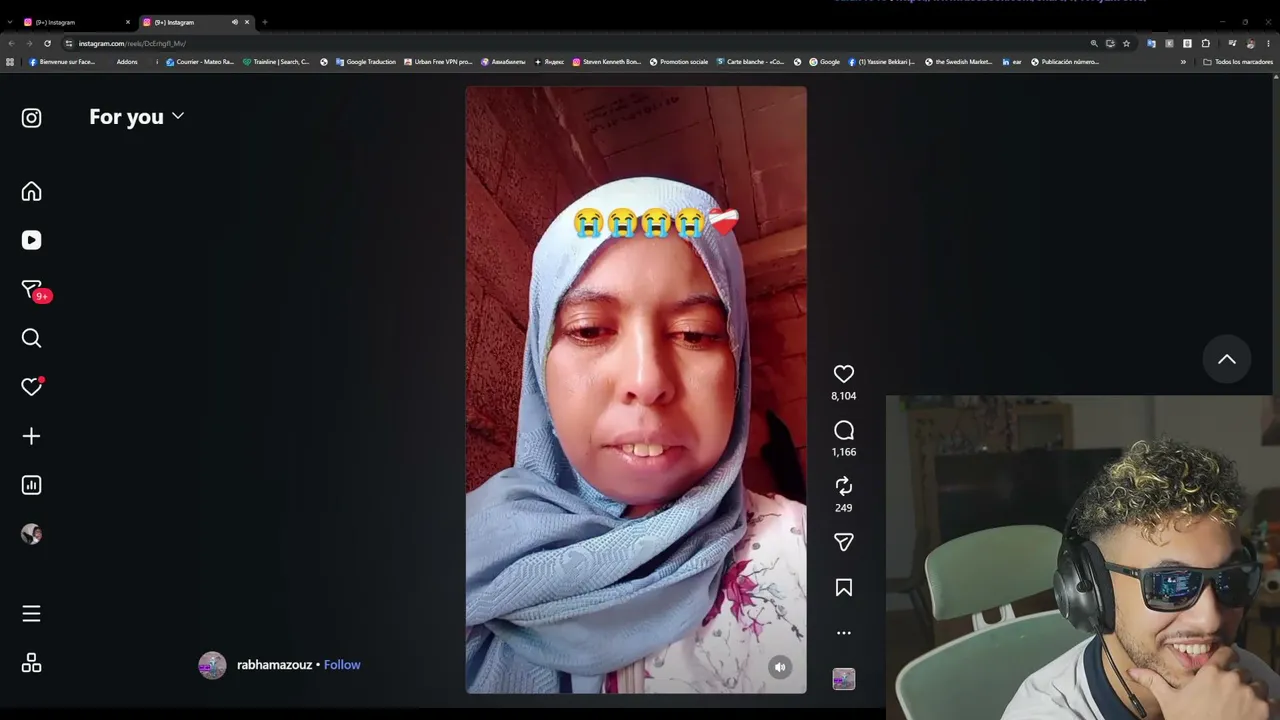1280x720 pixels.
Task: Open rabhamazouz profile picture
Action: (212, 665)
